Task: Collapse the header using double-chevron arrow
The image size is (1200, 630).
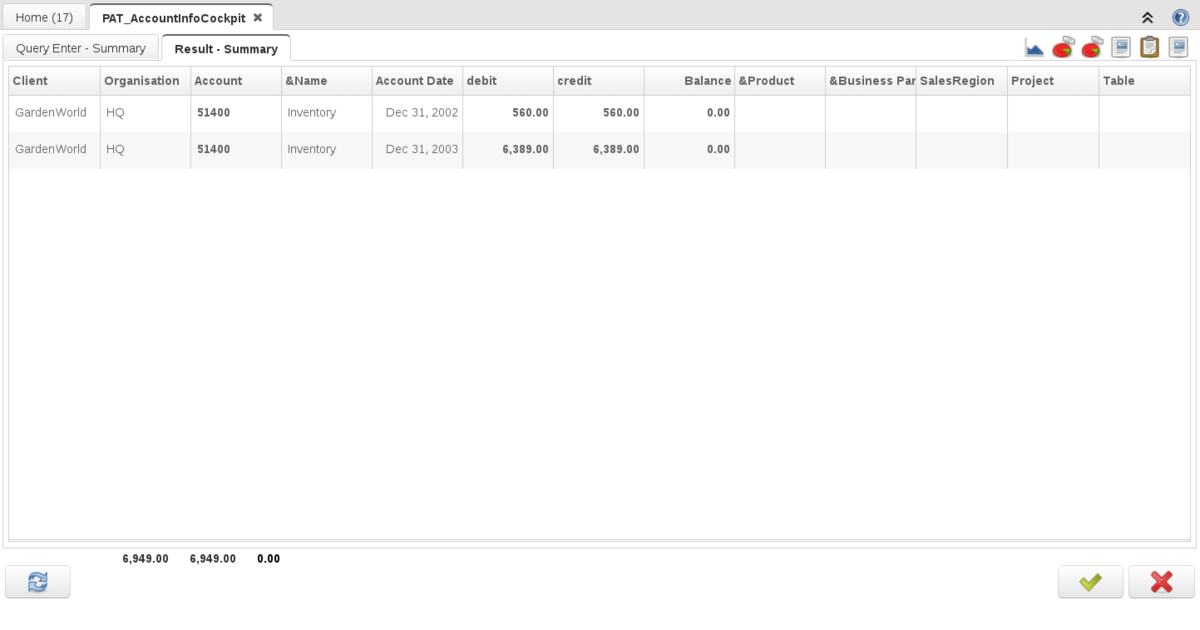Action: 1147,17
